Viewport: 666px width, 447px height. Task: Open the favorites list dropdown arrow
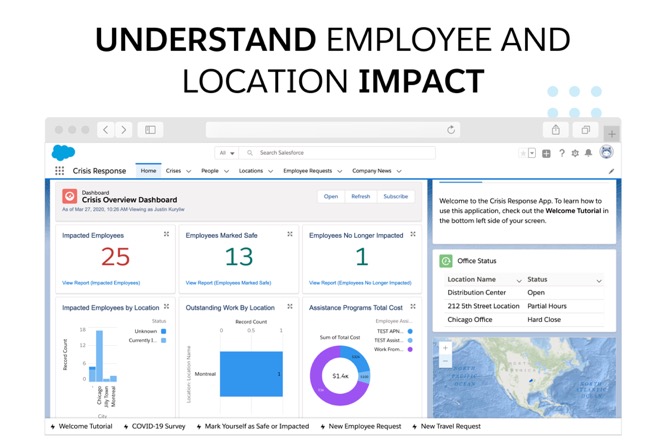[532, 153]
